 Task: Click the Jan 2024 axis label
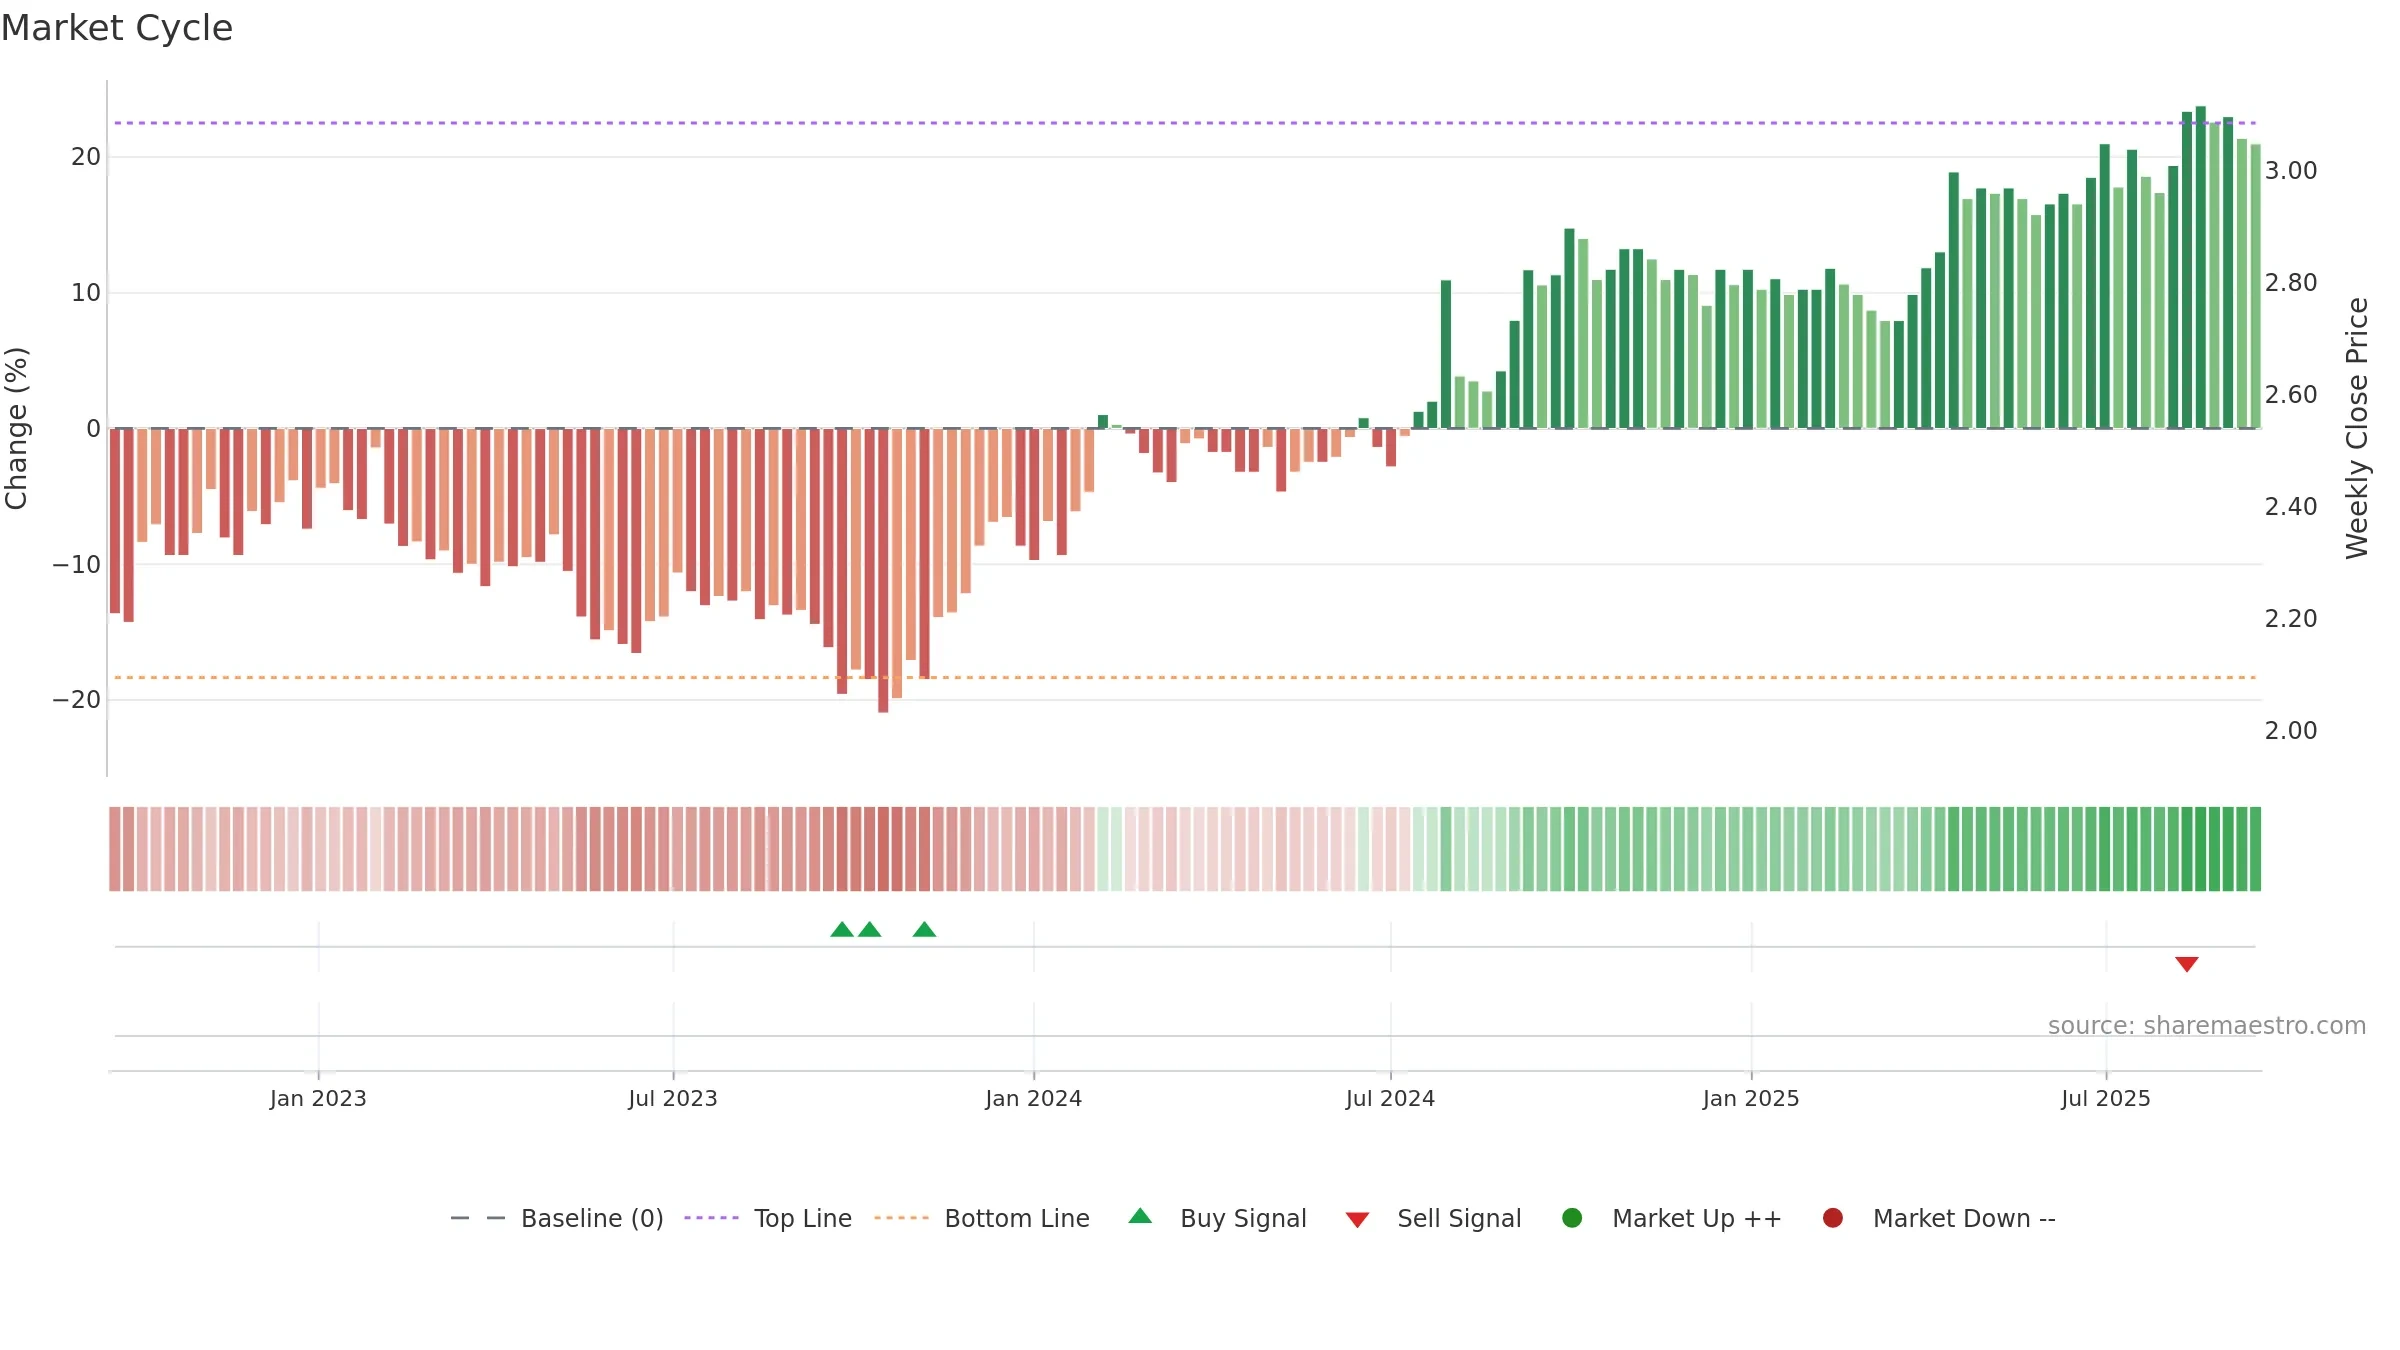[1033, 1098]
